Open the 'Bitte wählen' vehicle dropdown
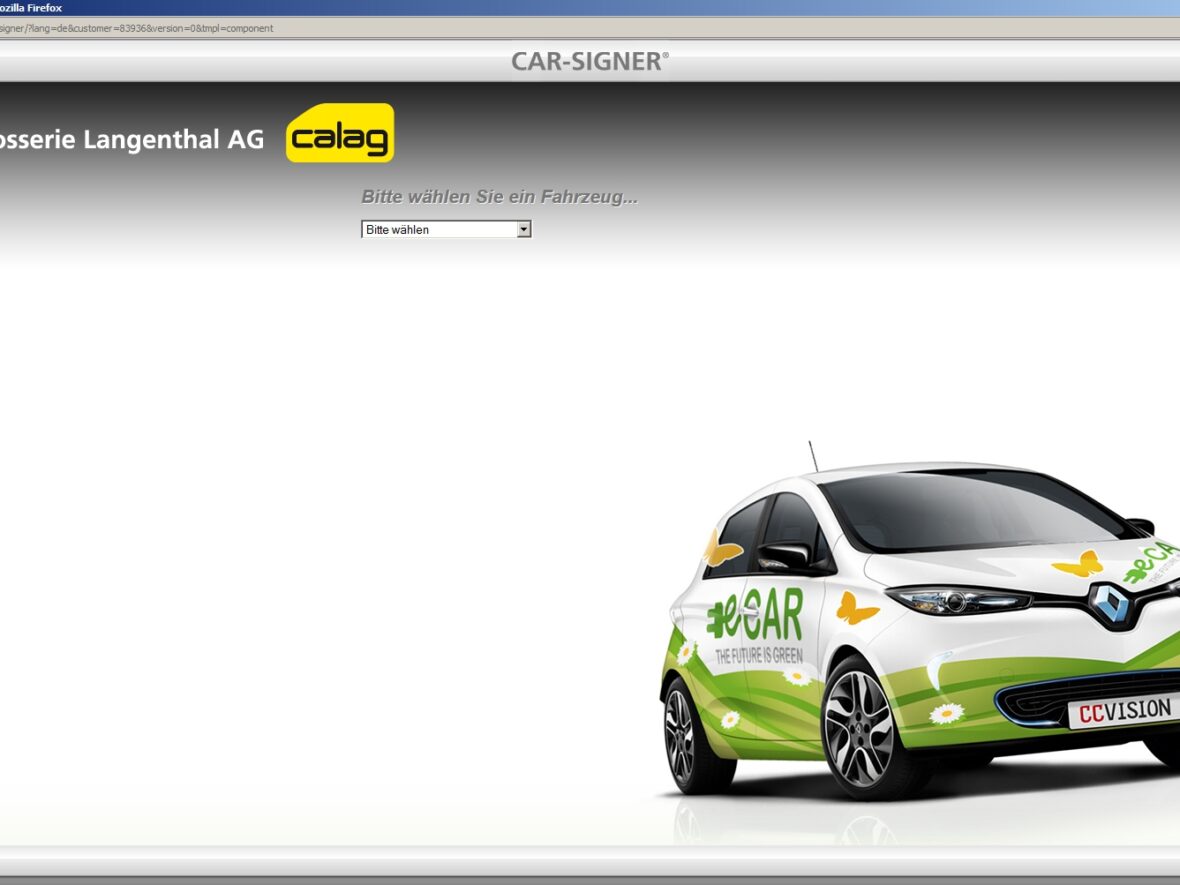1180x885 pixels. coord(438,230)
